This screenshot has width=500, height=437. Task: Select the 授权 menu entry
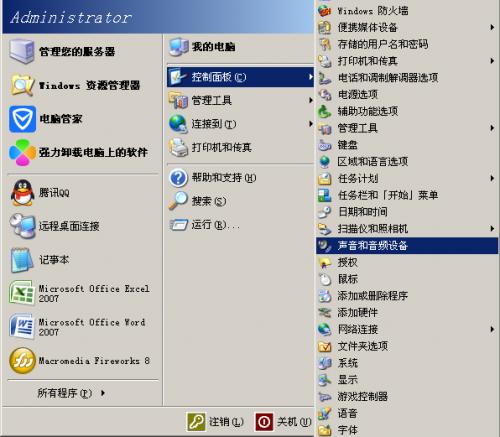(x=407, y=262)
